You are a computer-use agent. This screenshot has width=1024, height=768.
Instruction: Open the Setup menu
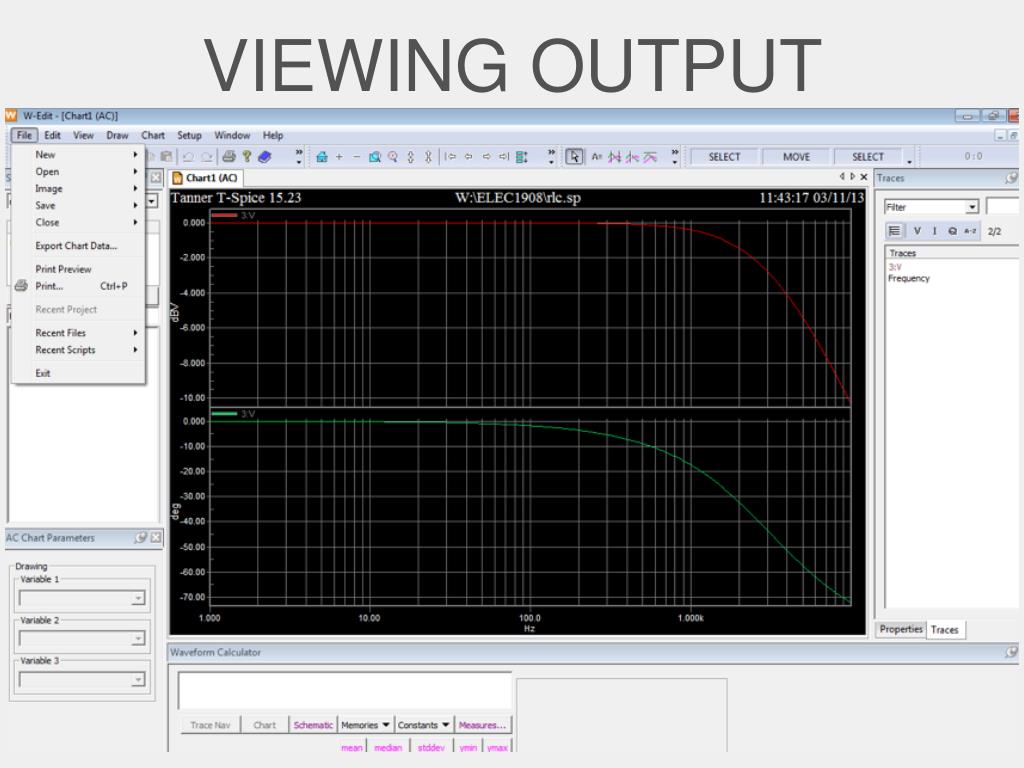tap(189, 135)
